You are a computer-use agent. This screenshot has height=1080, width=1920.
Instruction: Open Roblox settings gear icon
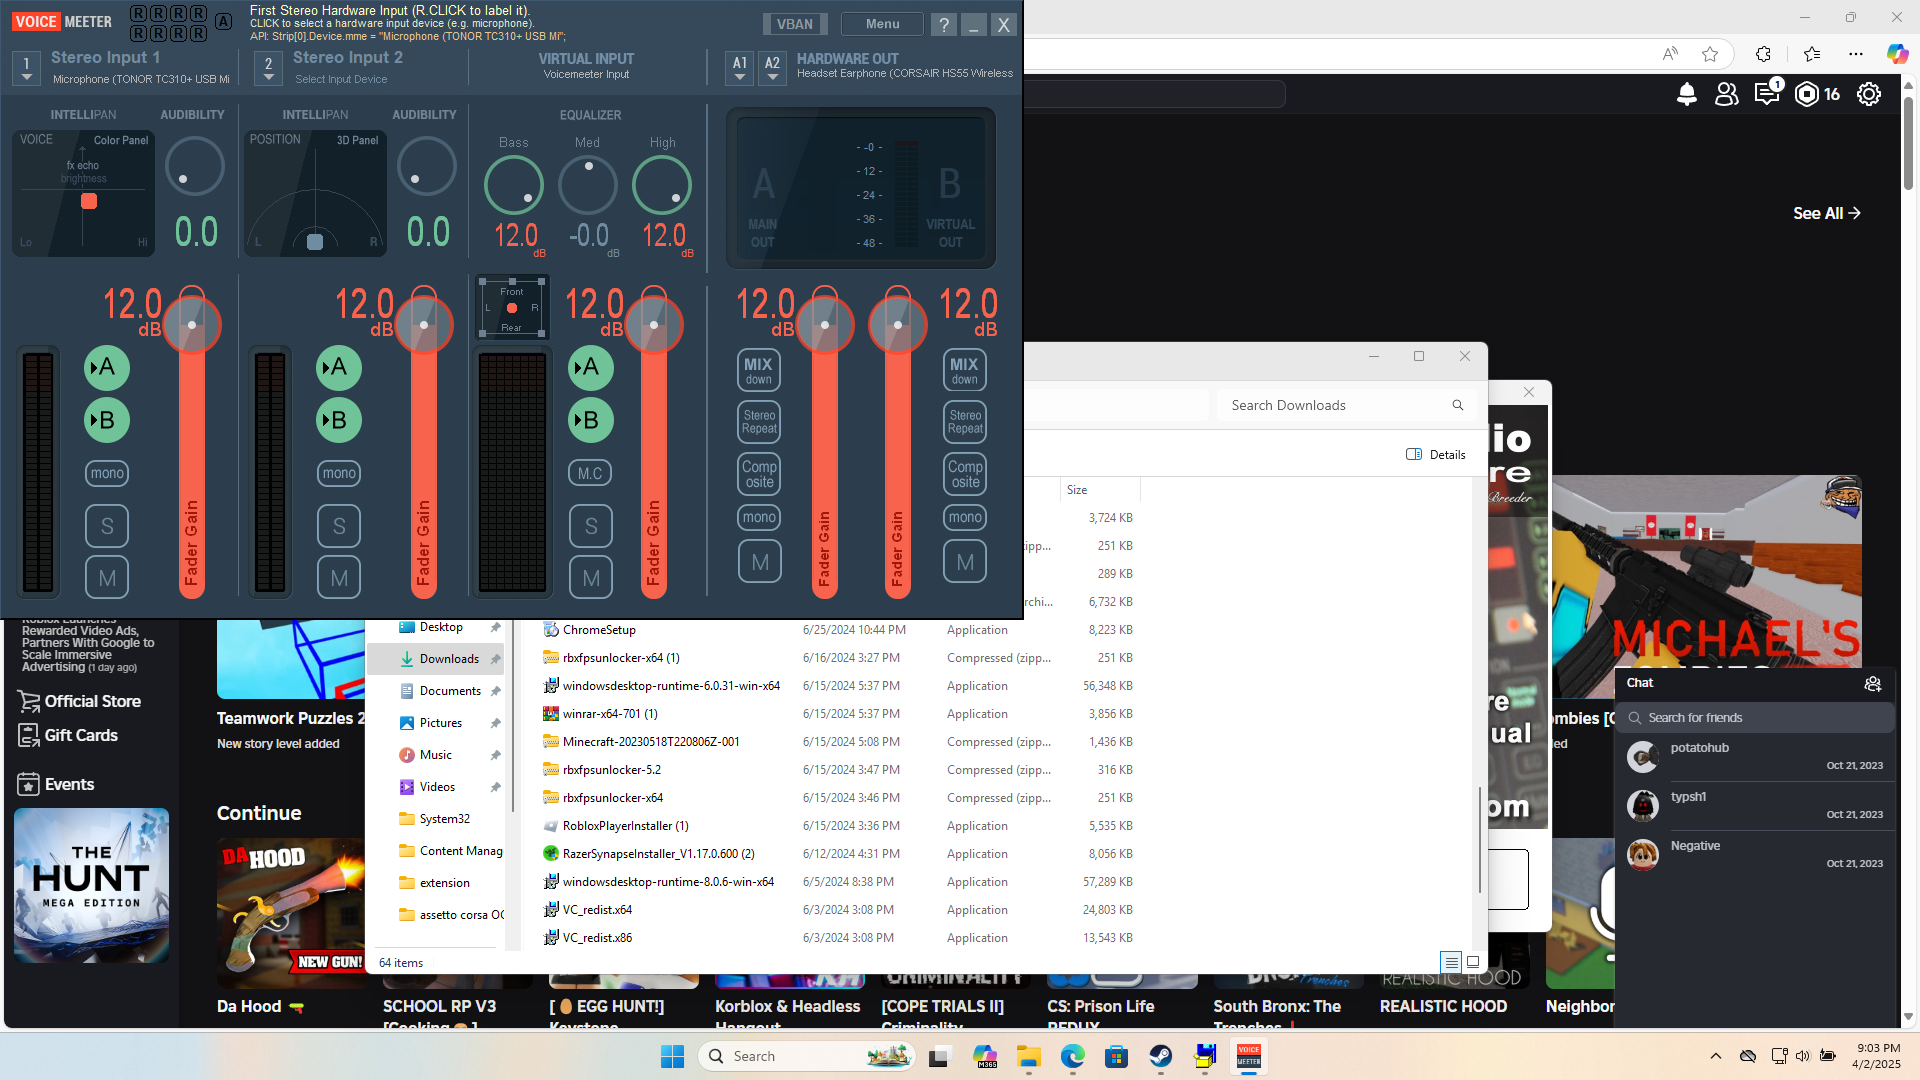coord(1868,94)
